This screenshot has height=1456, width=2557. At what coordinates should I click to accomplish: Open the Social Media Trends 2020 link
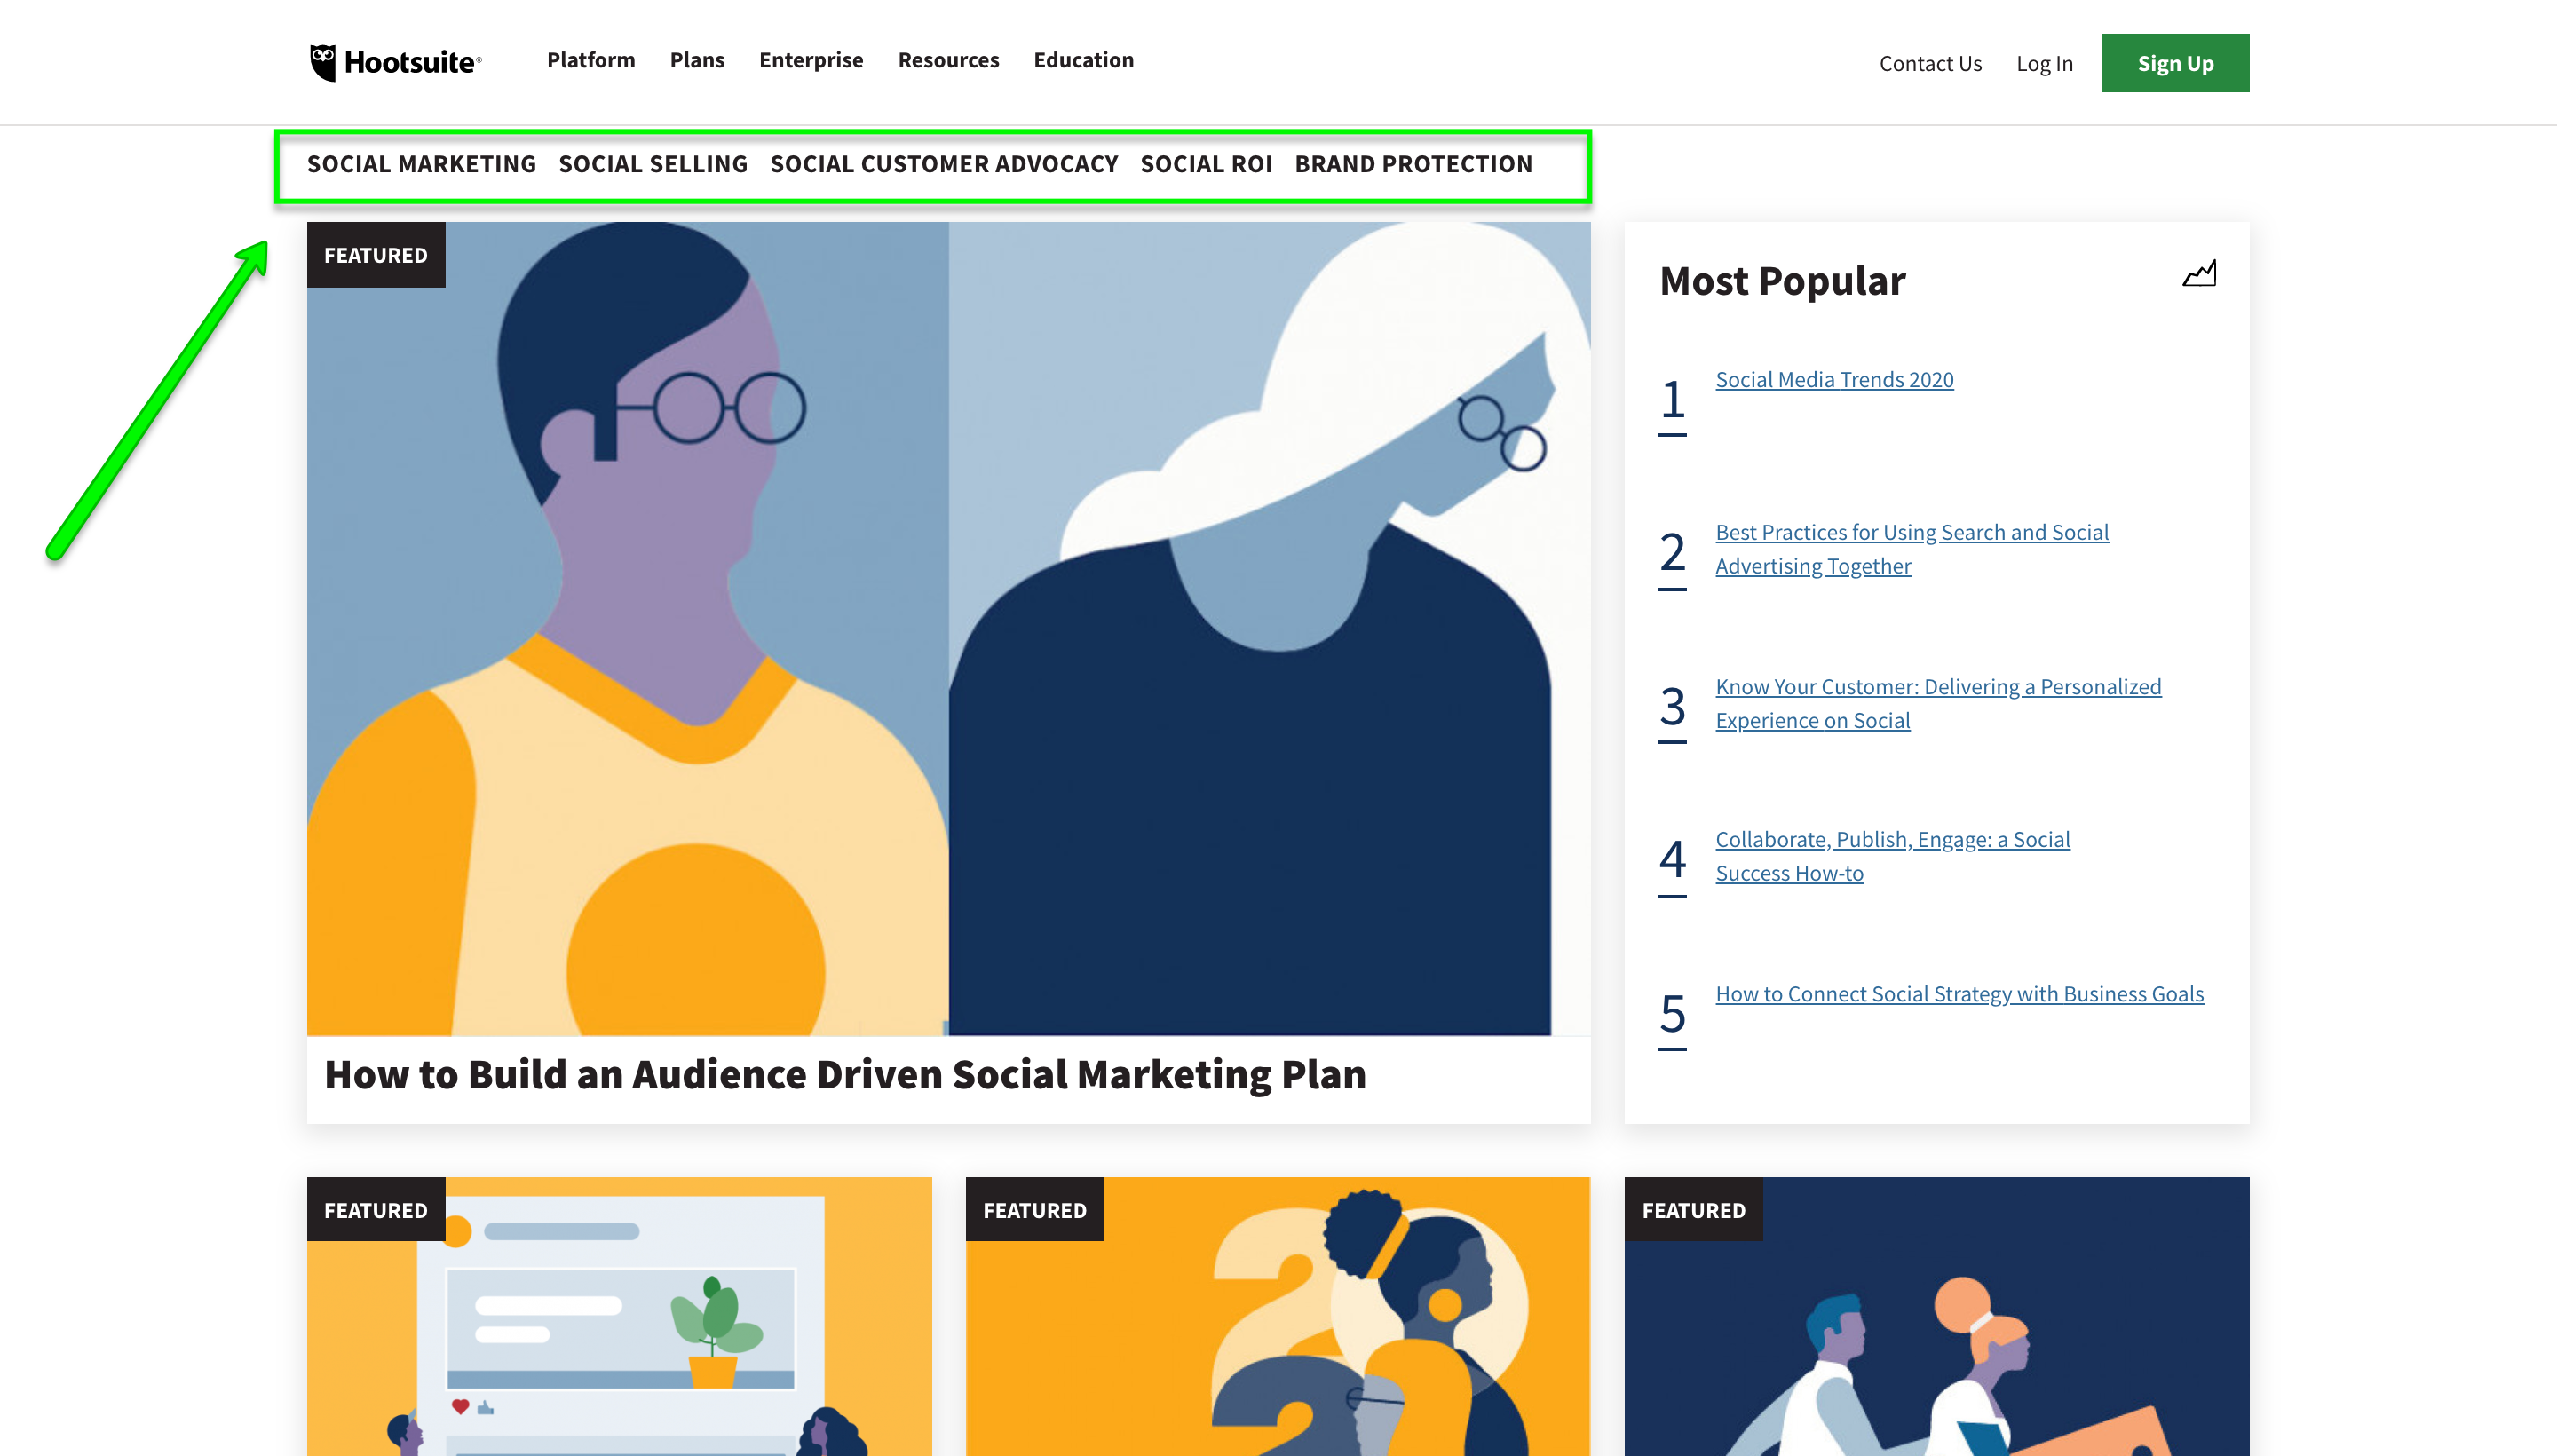[x=1834, y=380]
